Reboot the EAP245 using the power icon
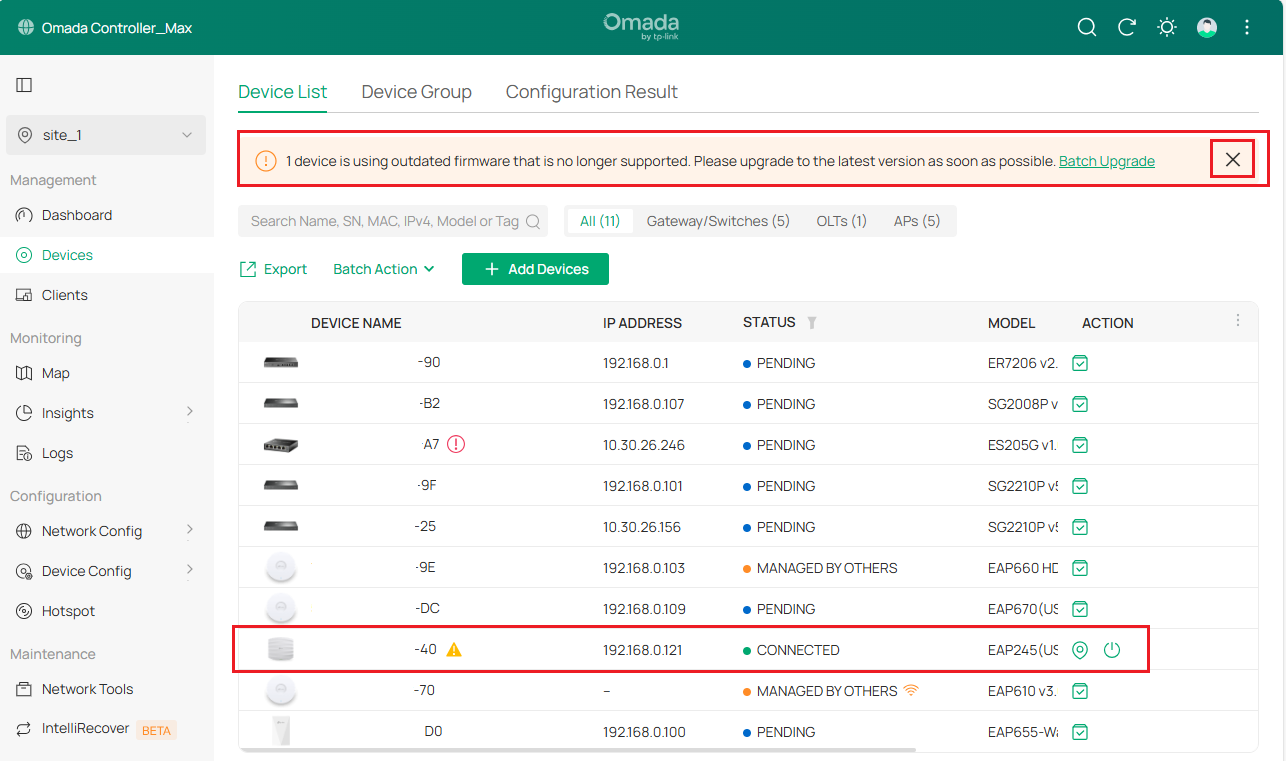 1112,649
